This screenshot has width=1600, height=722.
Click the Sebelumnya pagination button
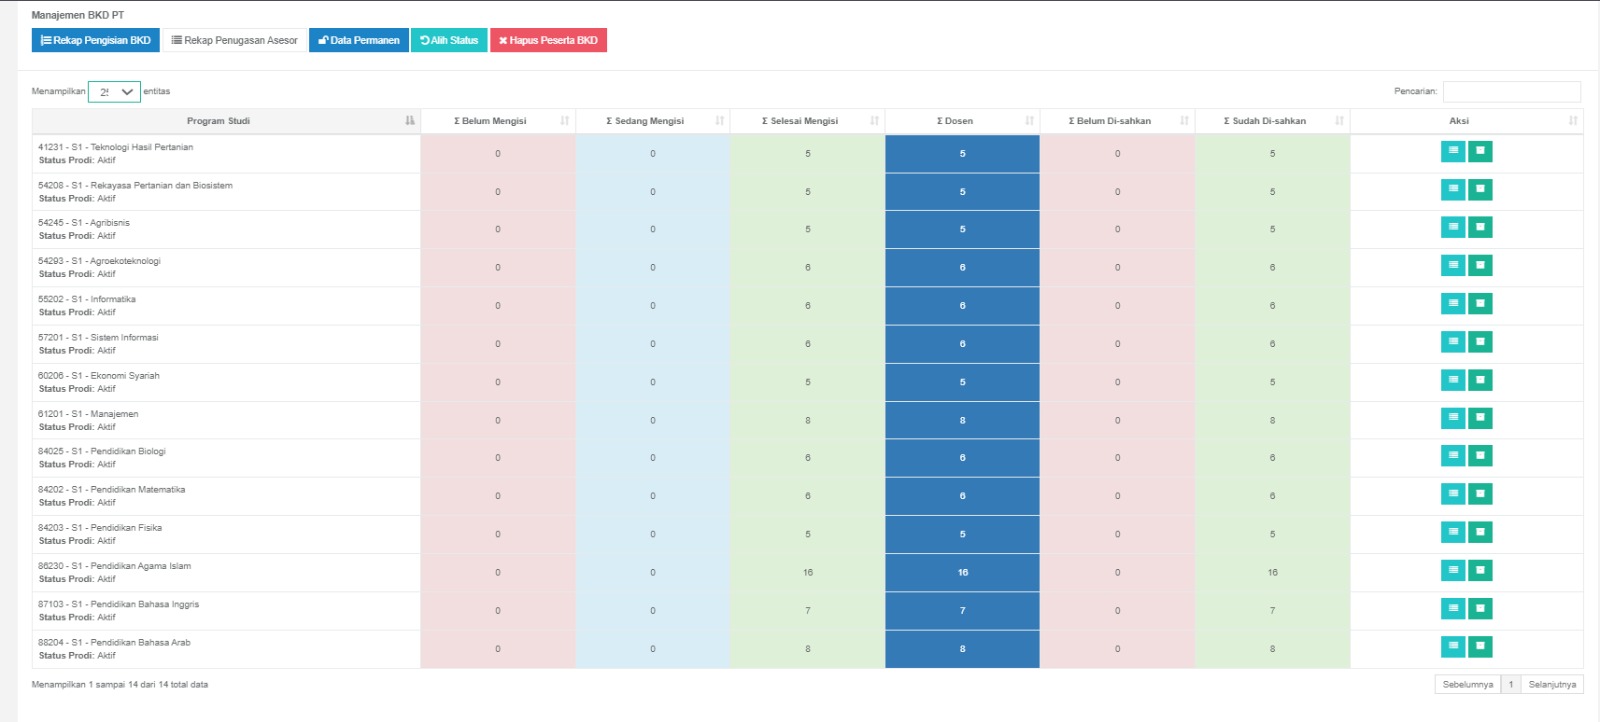[x=1467, y=684]
